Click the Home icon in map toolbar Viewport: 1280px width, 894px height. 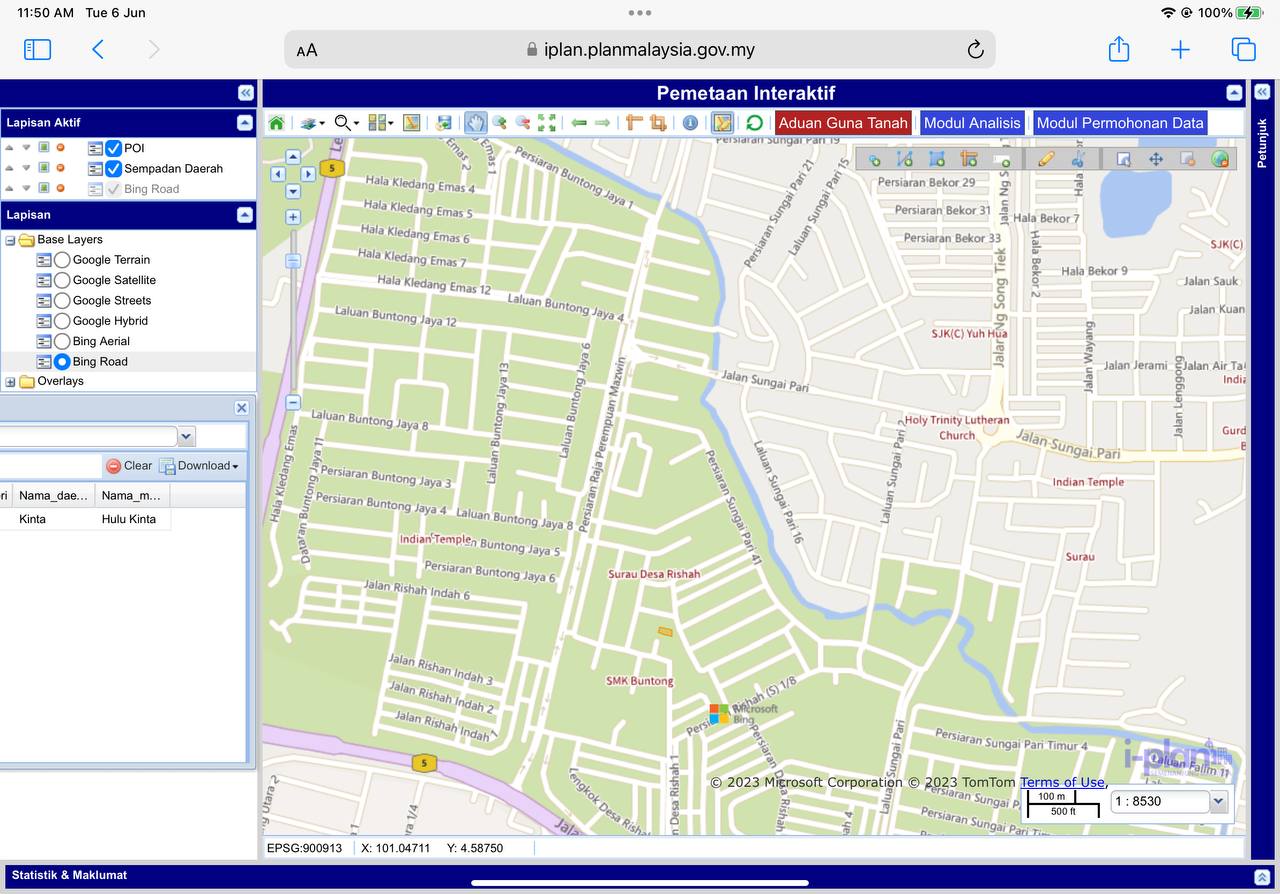[x=276, y=123]
